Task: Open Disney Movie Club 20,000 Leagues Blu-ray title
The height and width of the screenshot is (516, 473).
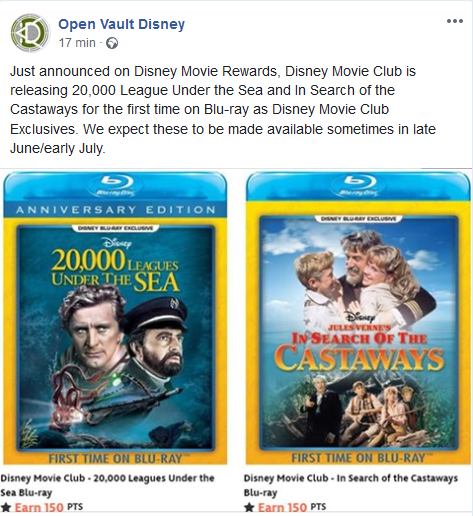Action: click(x=107, y=485)
